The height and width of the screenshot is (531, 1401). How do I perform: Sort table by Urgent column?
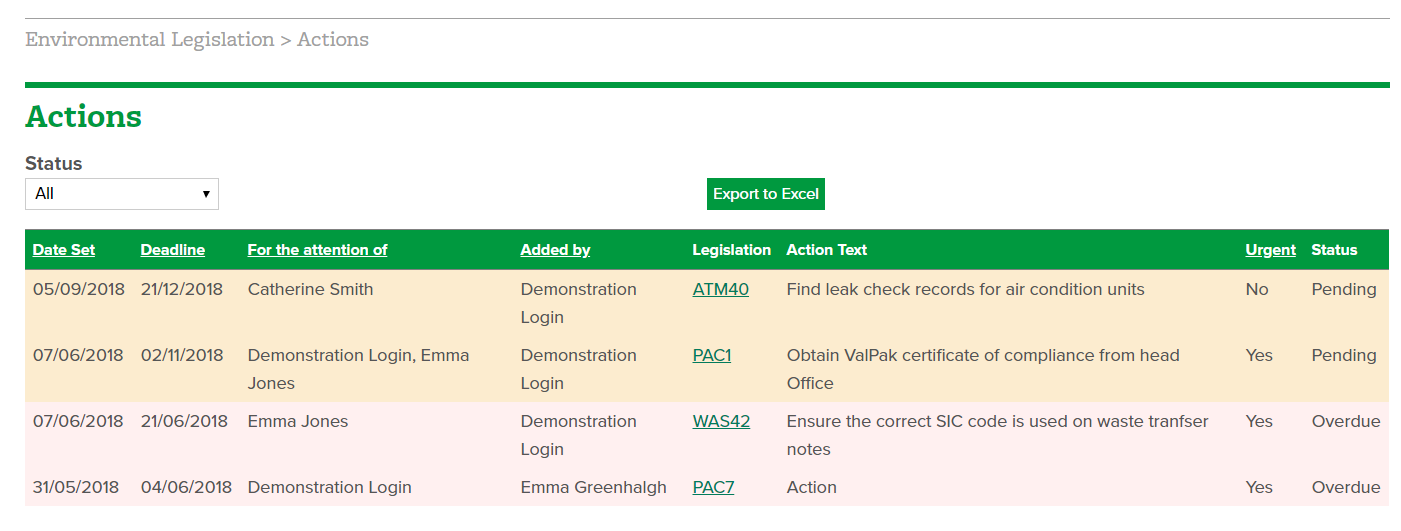tap(1271, 250)
